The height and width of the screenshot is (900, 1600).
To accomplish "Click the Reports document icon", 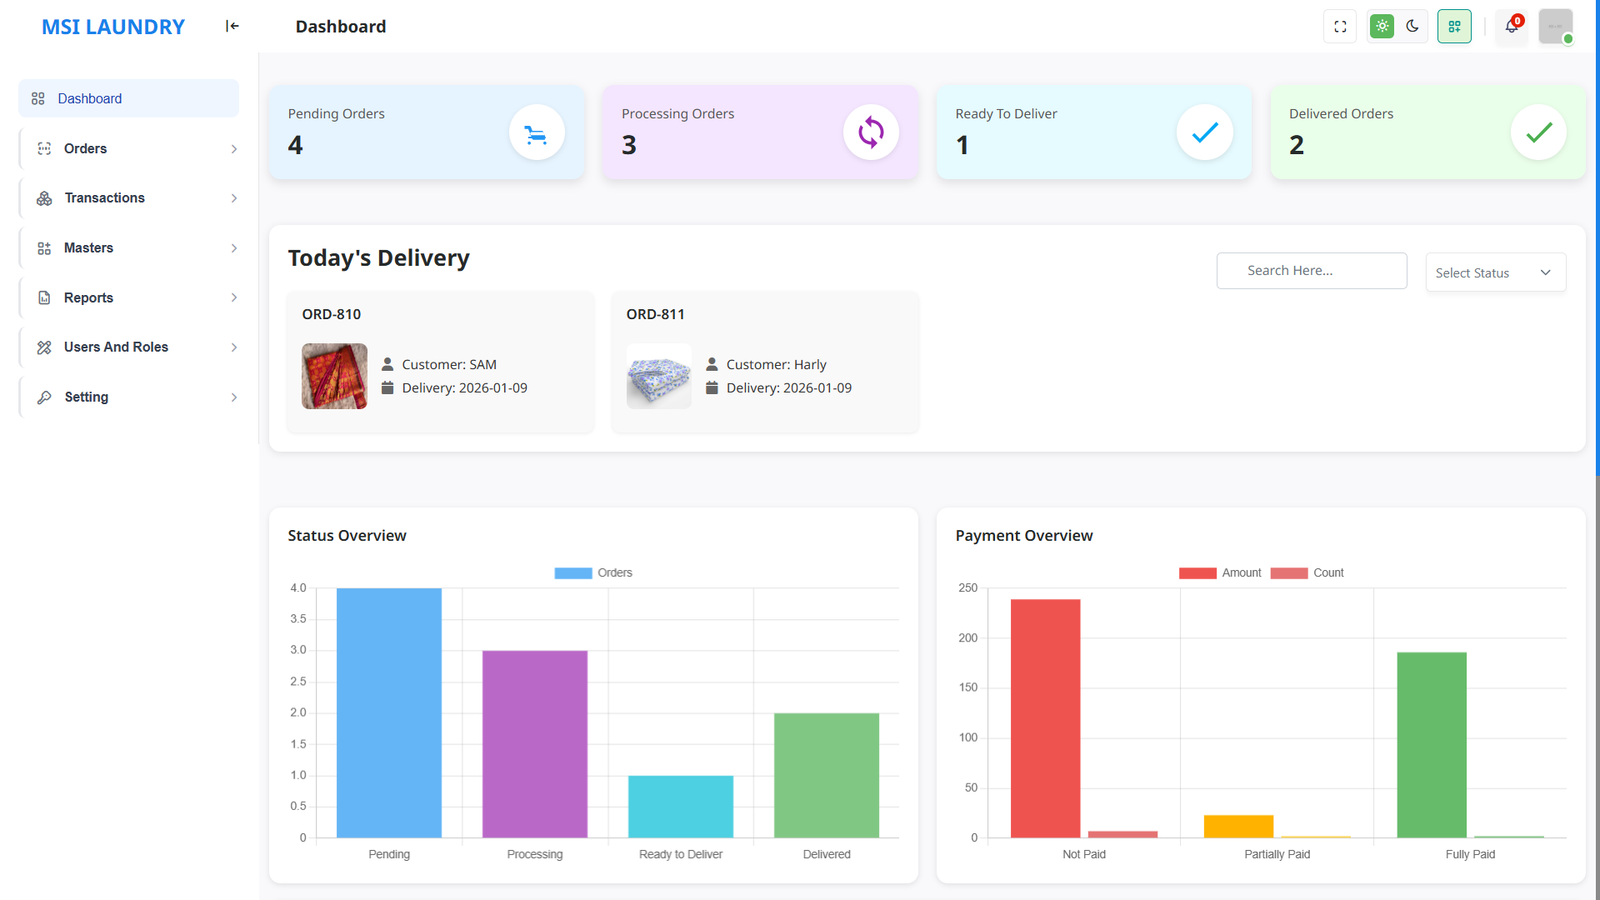I will click(43, 297).
